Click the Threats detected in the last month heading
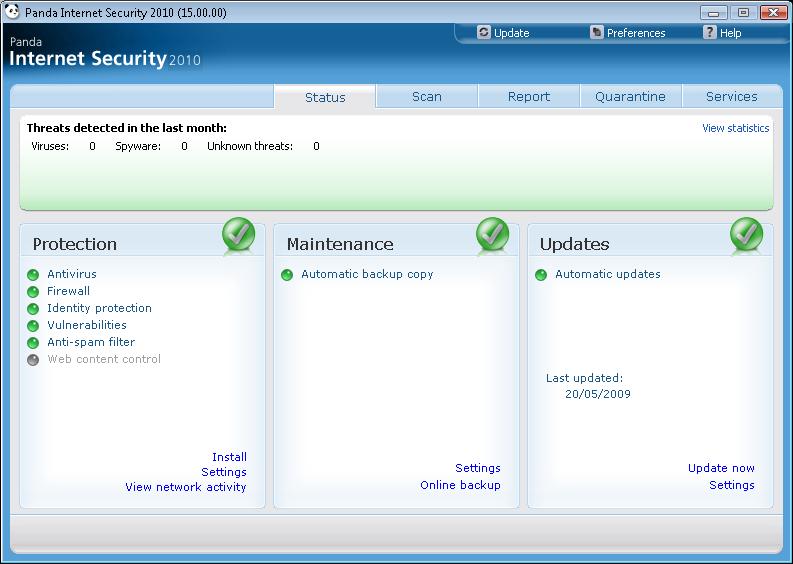793x564 pixels. [x=126, y=128]
